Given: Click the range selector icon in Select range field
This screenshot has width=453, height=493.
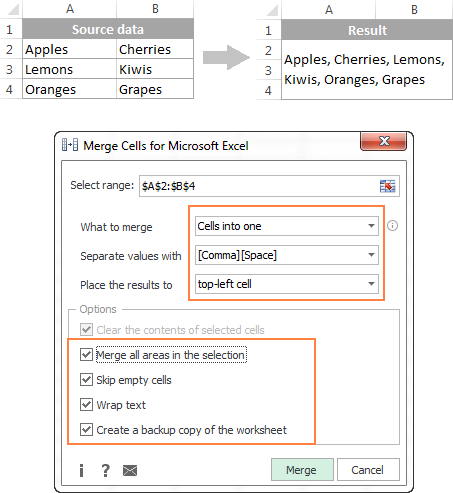Looking at the screenshot, I should click(387, 186).
